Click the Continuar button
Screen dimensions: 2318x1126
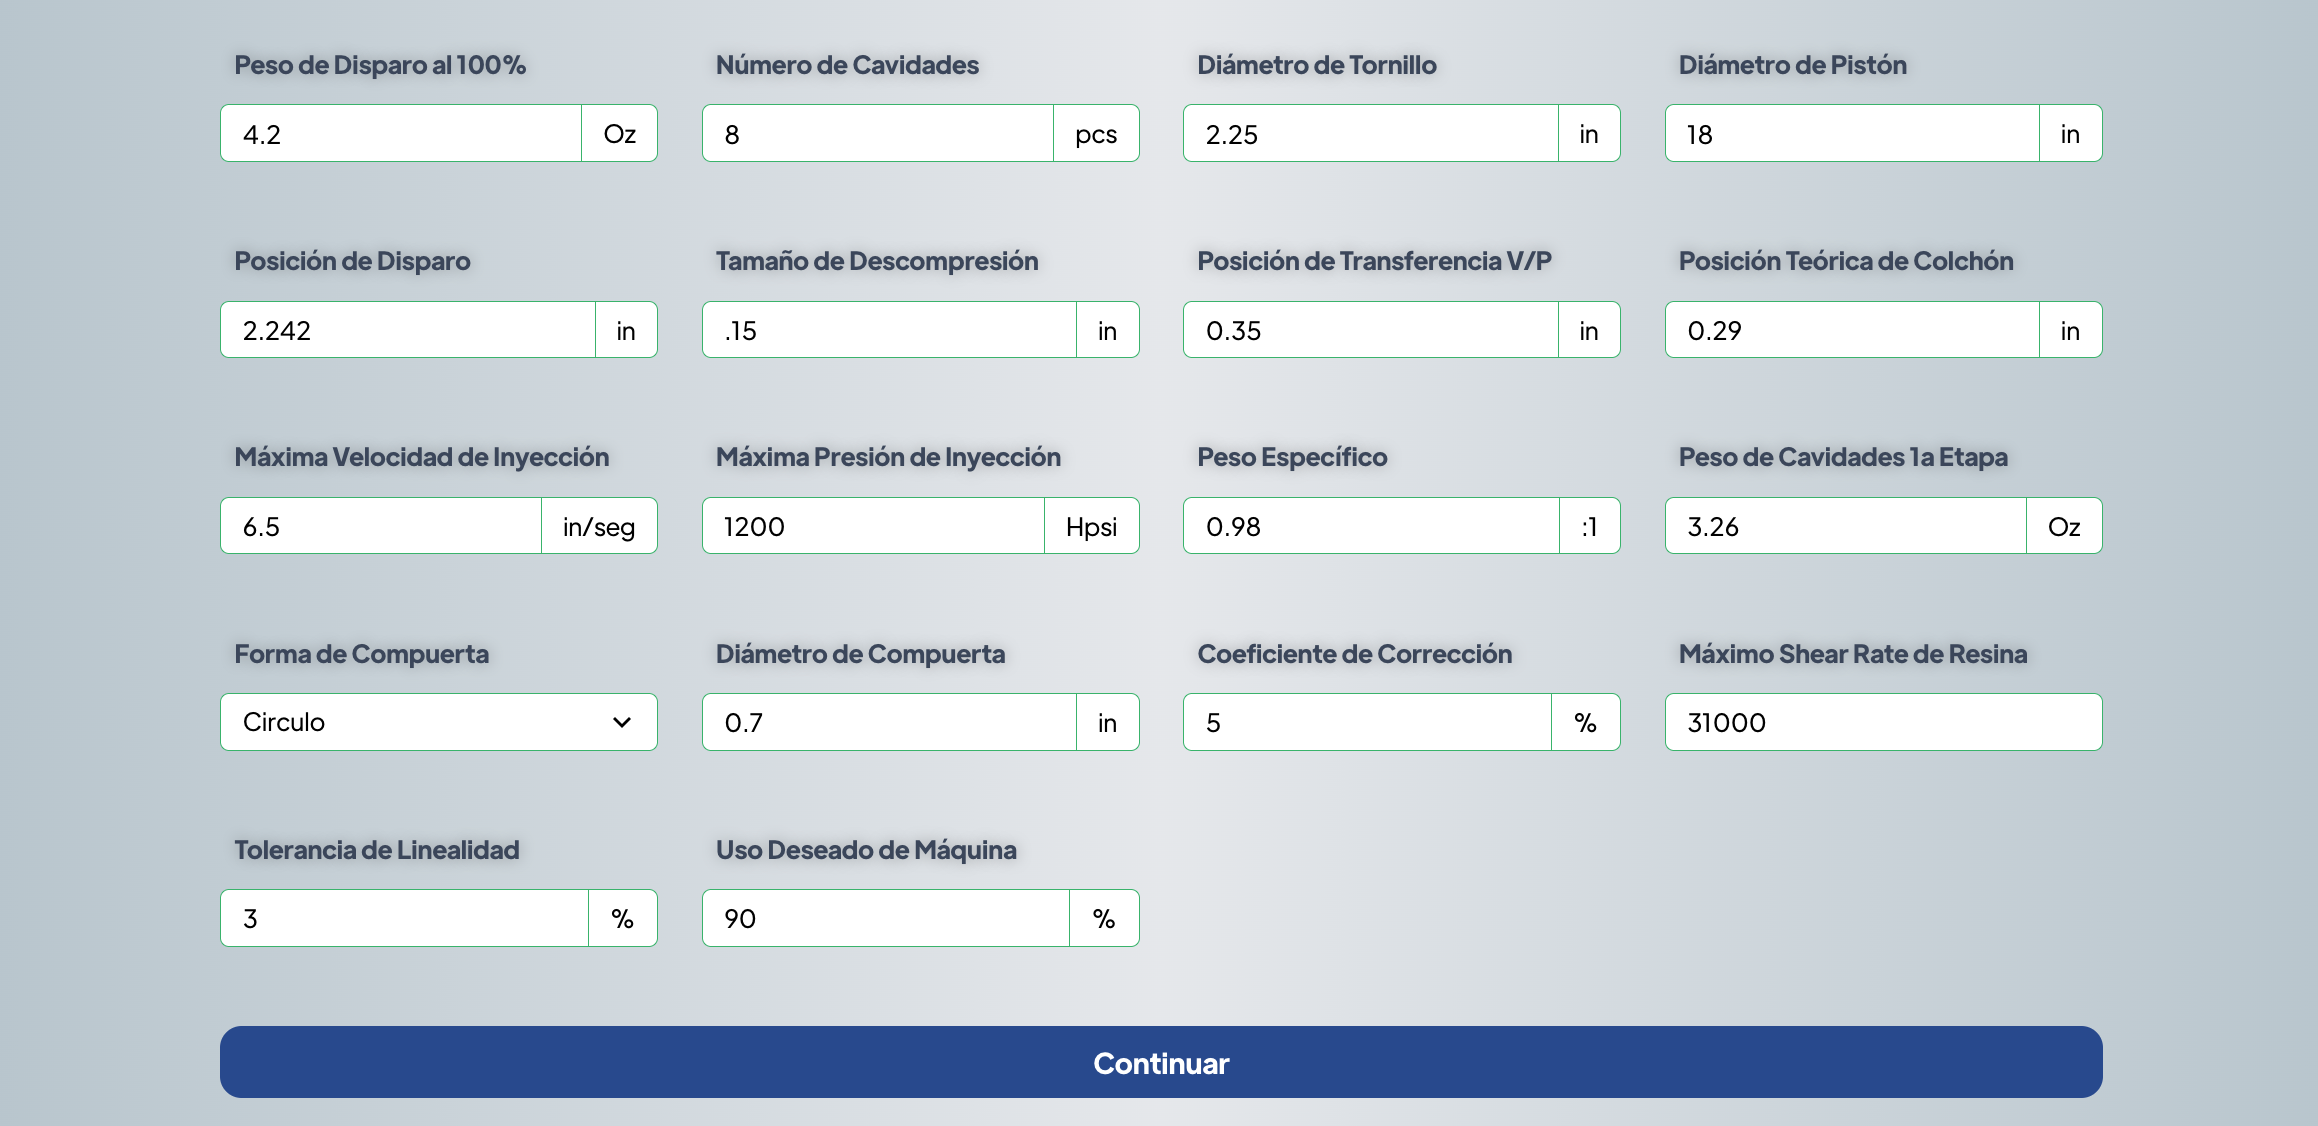pos(1160,1062)
